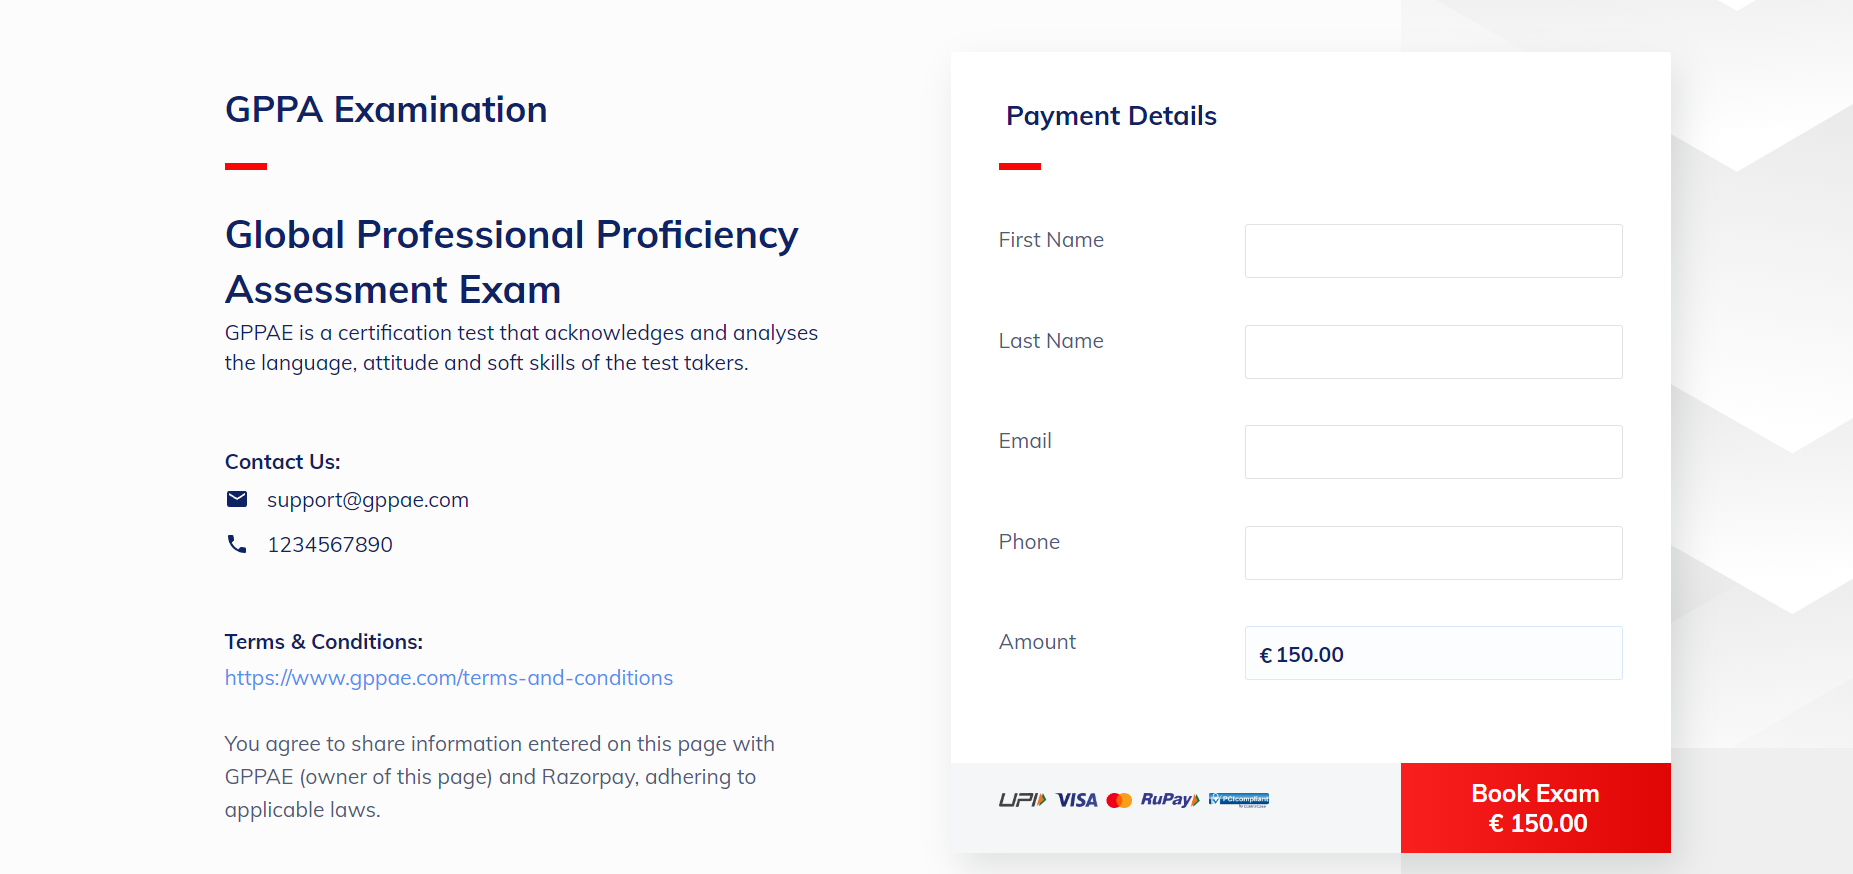Focus the First Name input field

[1433, 251]
